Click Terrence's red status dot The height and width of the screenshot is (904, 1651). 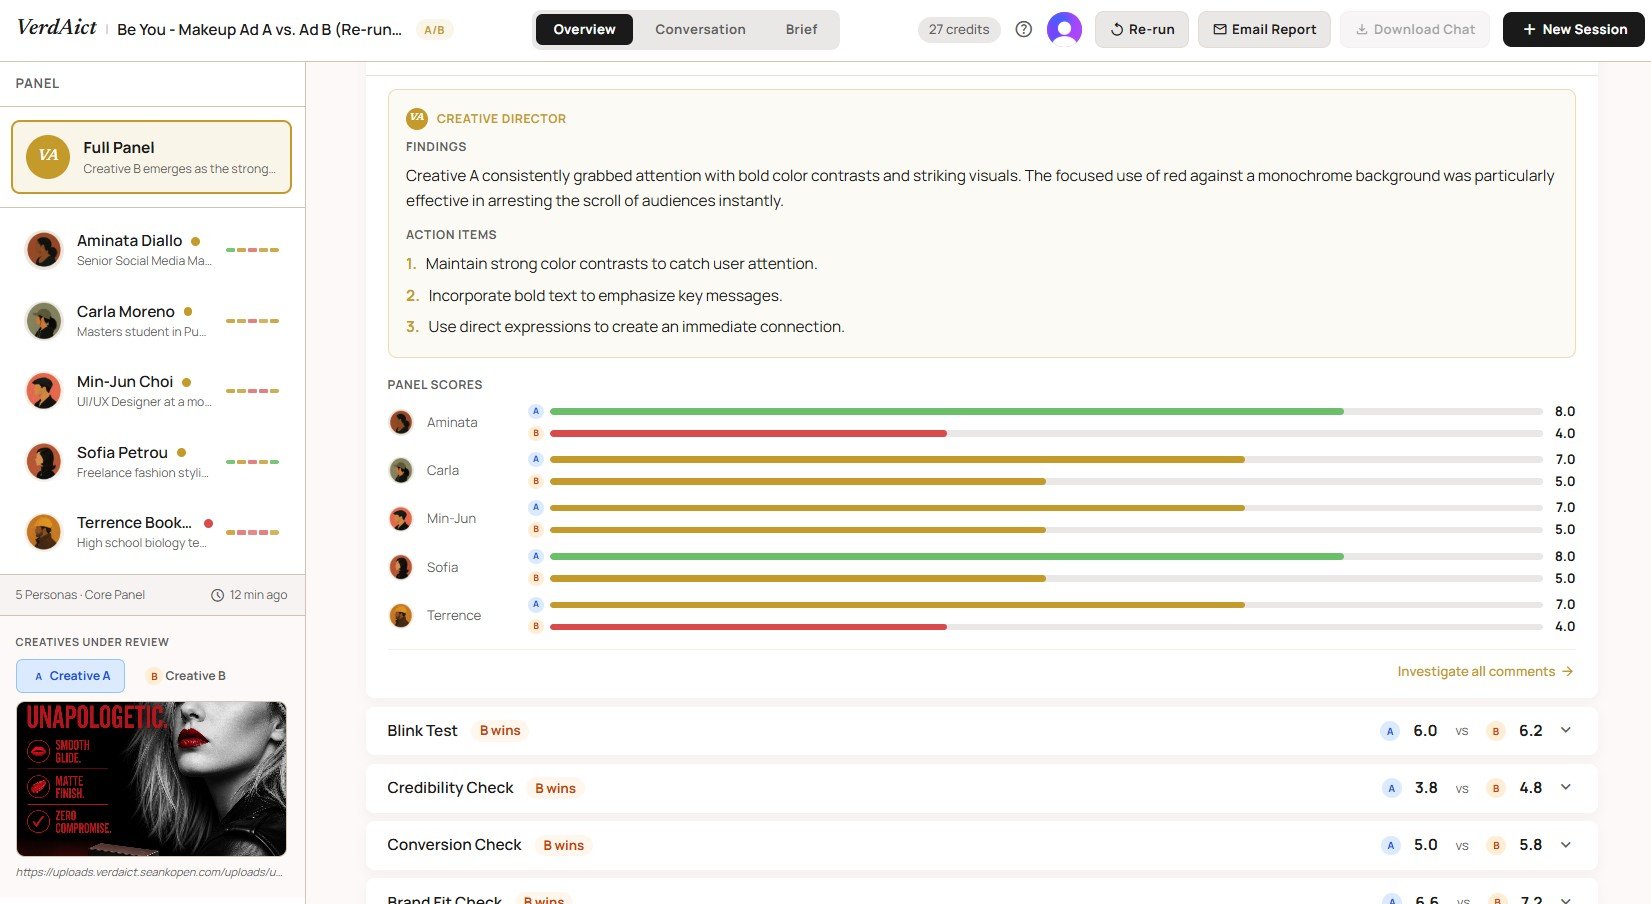coord(208,523)
